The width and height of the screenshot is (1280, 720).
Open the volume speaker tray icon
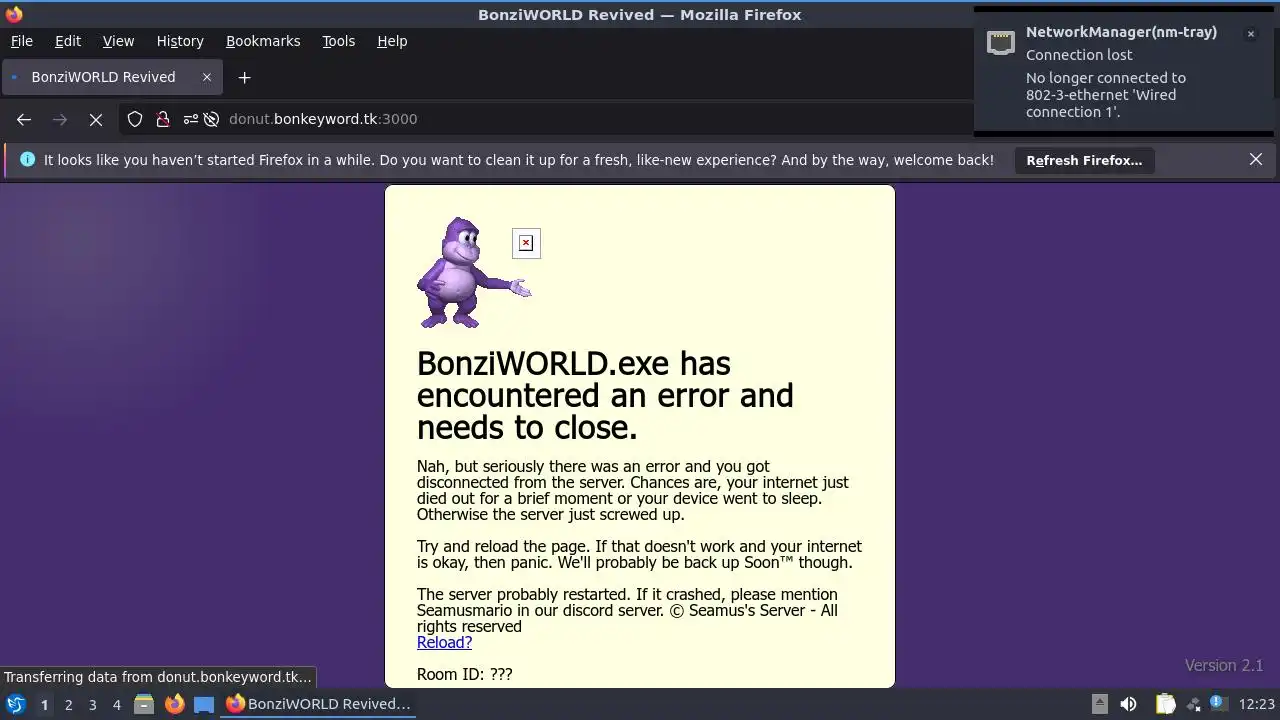click(1128, 704)
